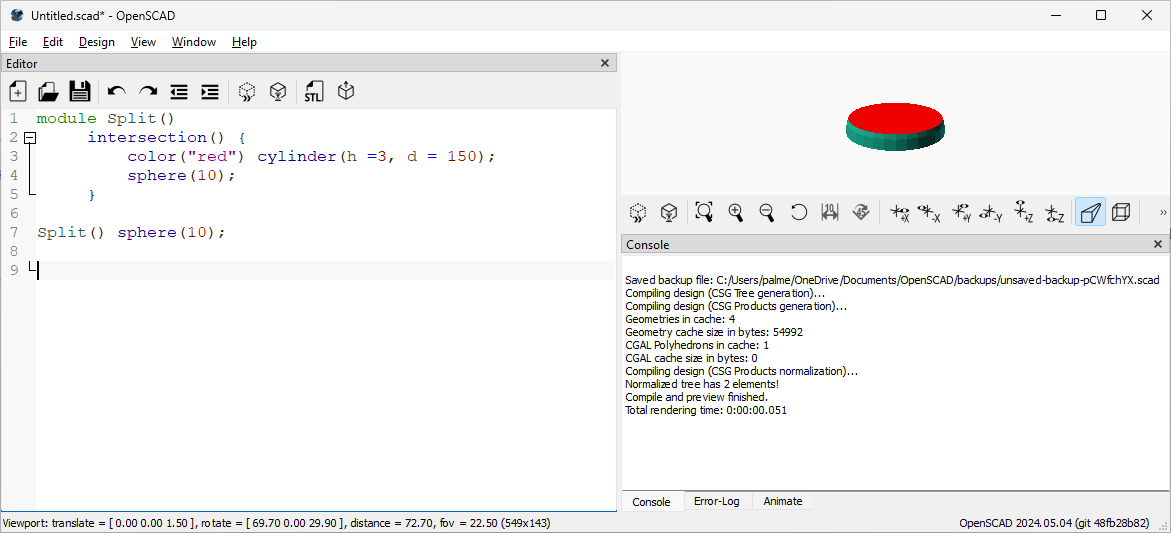
Task: Switch to Orthogonal projection view
Action: point(1122,212)
